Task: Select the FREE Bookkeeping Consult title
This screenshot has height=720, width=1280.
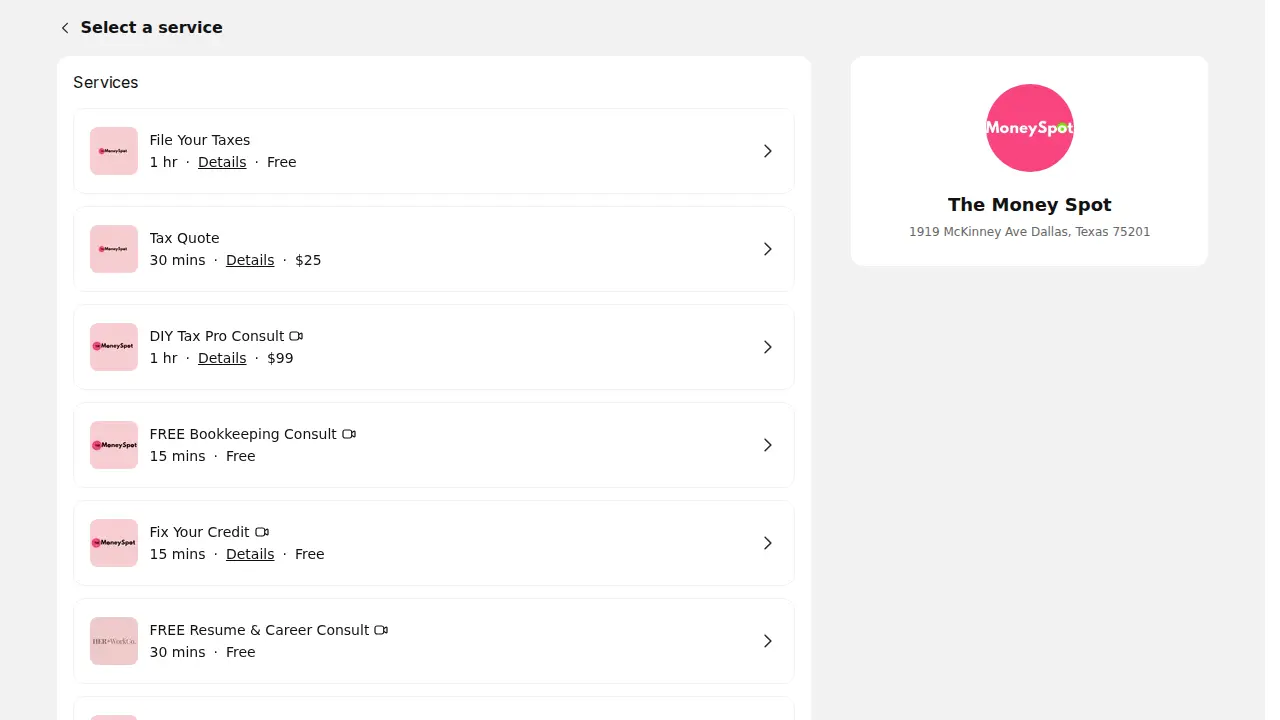Action: pos(243,434)
